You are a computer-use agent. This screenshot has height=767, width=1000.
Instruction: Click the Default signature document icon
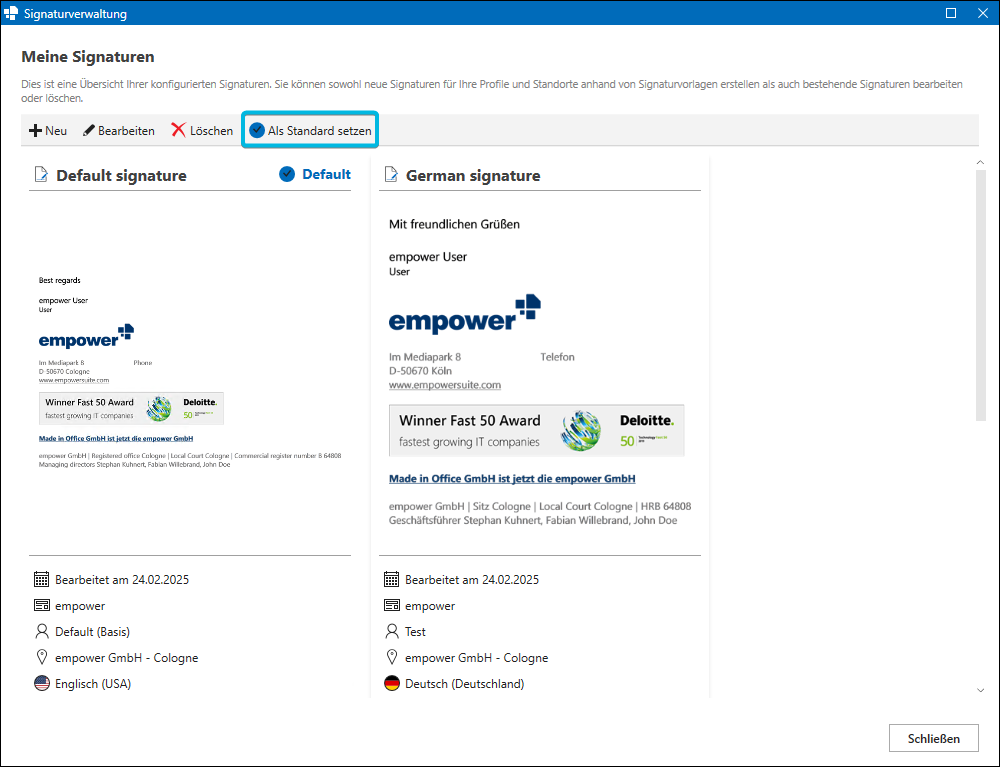click(x=41, y=174)
